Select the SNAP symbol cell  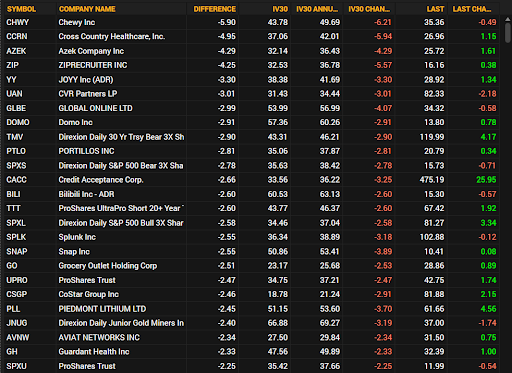coord(17,252)
